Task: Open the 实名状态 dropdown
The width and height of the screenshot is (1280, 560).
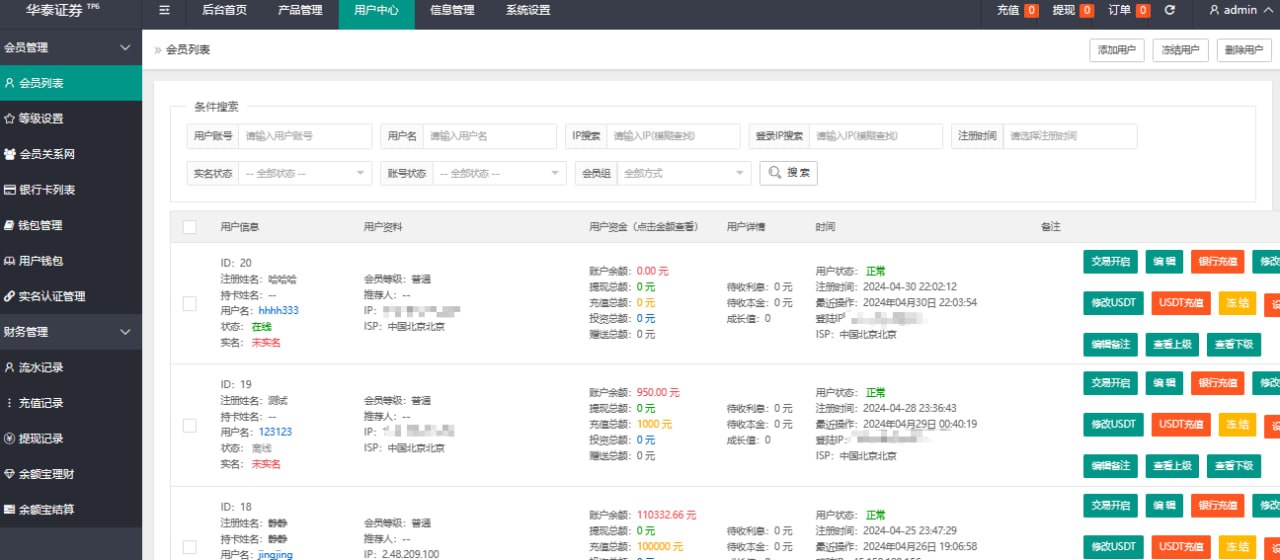Action: [x=305, y=173]
